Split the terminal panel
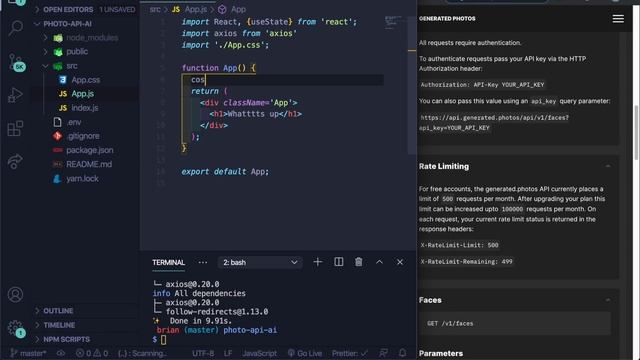640x360 pixels. (x=338, y=262)
